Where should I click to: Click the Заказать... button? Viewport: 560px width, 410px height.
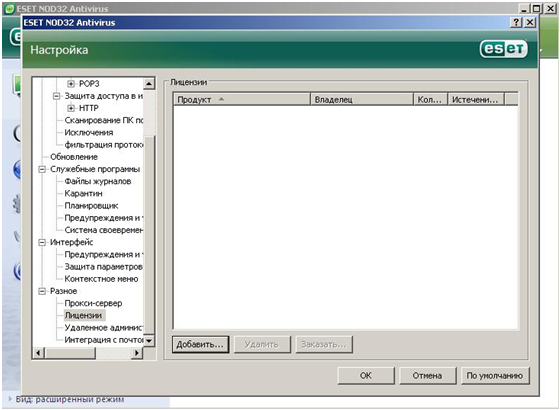pyautogui.click(x=324, y=345)
